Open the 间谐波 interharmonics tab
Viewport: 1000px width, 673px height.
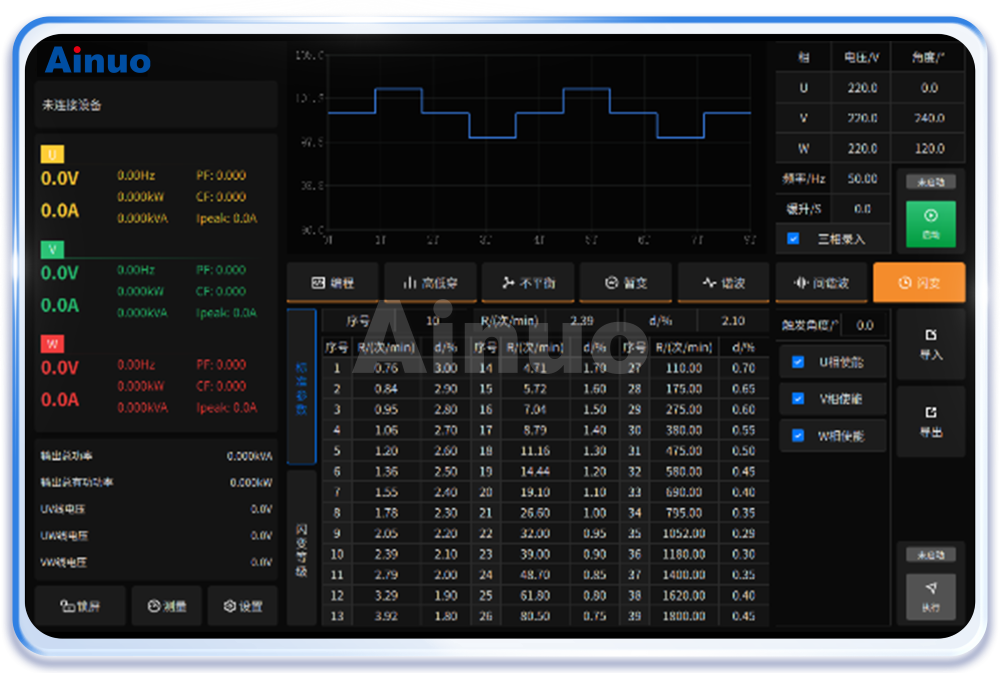(x=821, y=283)
